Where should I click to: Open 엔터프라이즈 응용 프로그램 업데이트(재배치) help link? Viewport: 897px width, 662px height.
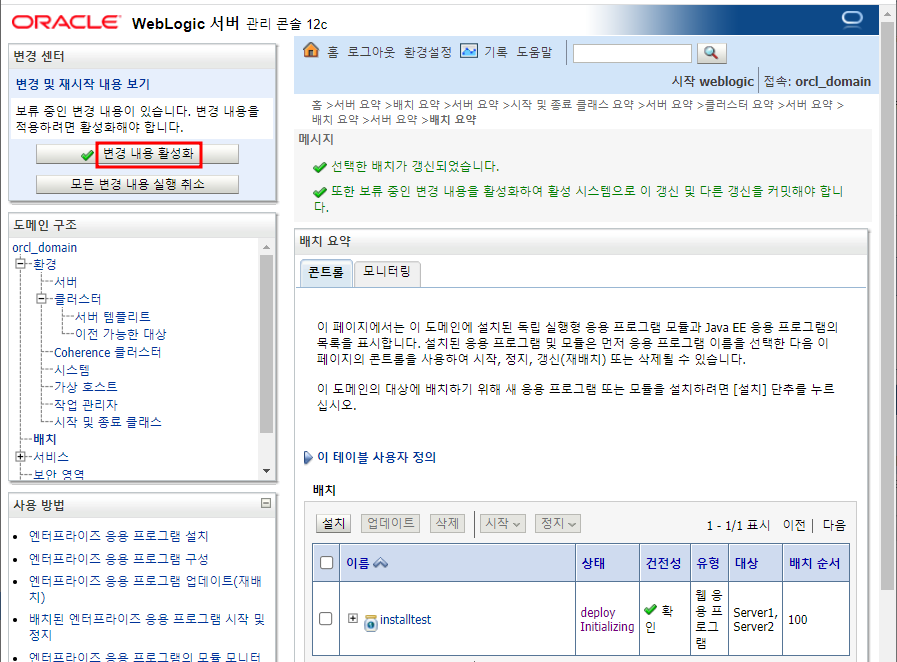[x=145, y=589]
